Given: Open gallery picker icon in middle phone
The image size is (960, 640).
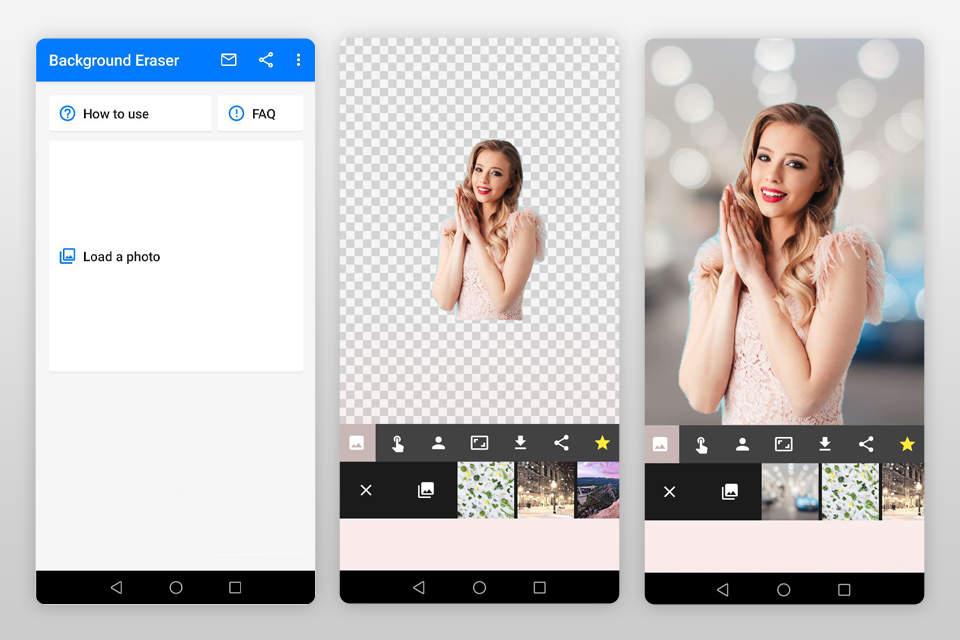Looking at the screenshot, I should point(426,490).
